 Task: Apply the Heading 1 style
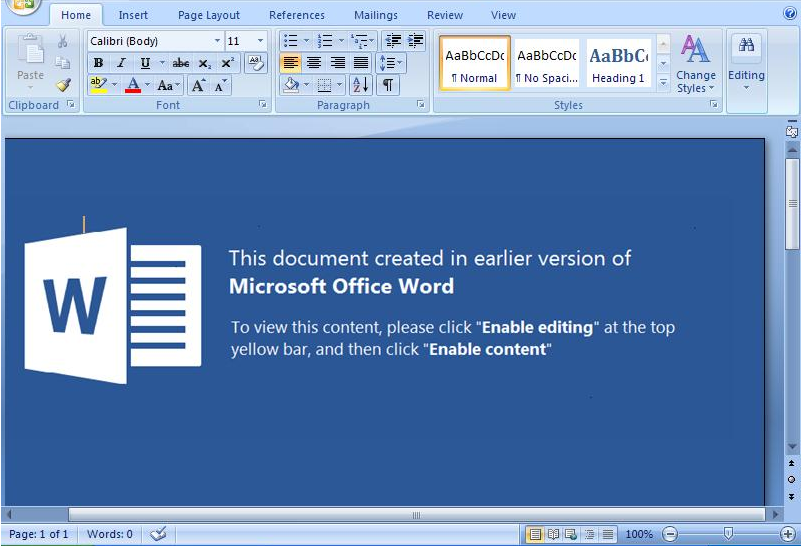click(x=619, y=63)
